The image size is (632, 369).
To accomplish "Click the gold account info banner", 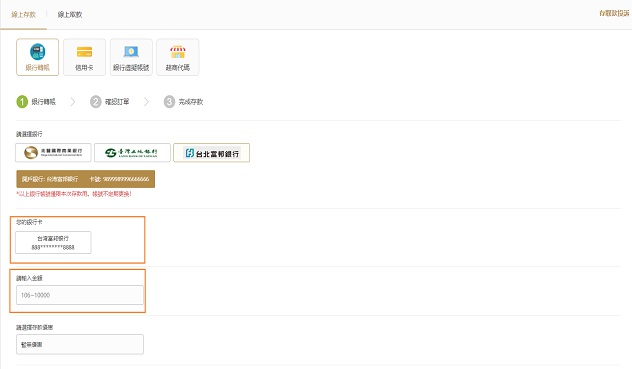I will pos(85,179).
